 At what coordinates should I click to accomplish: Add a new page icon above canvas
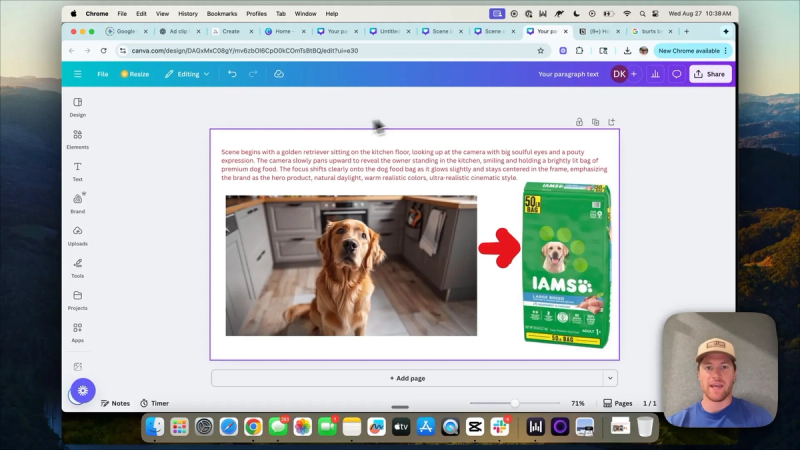[x=611, y=122]
